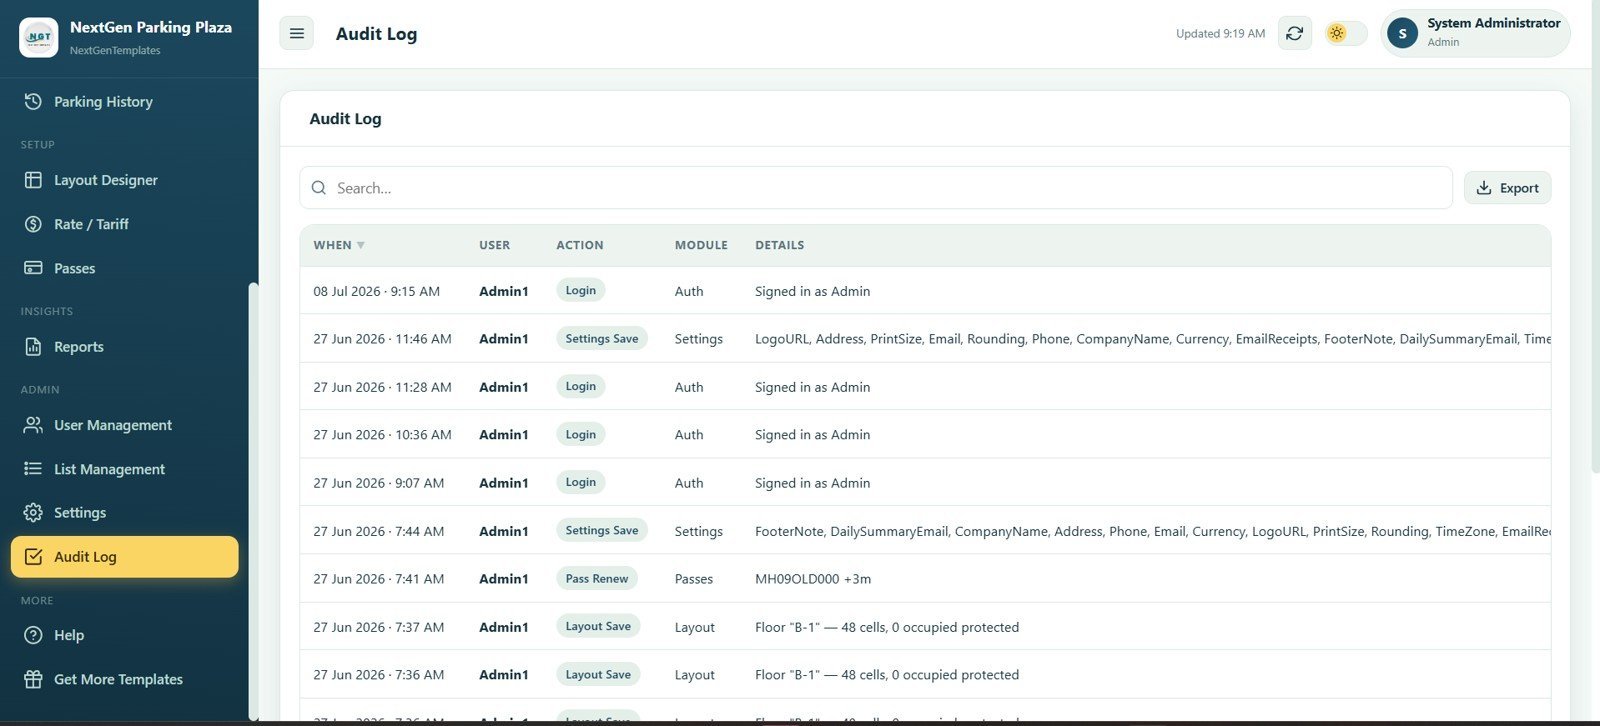Viewport: 1600px width, 726px height.
Task: Open Get More Templates link
Action: (x=125, y=679)
